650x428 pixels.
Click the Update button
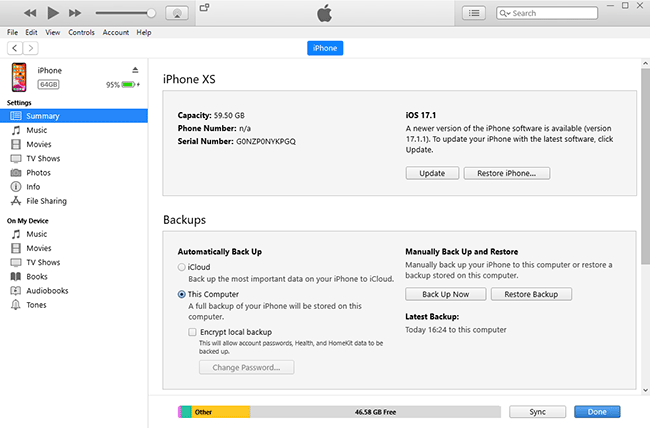click(432, 173)
